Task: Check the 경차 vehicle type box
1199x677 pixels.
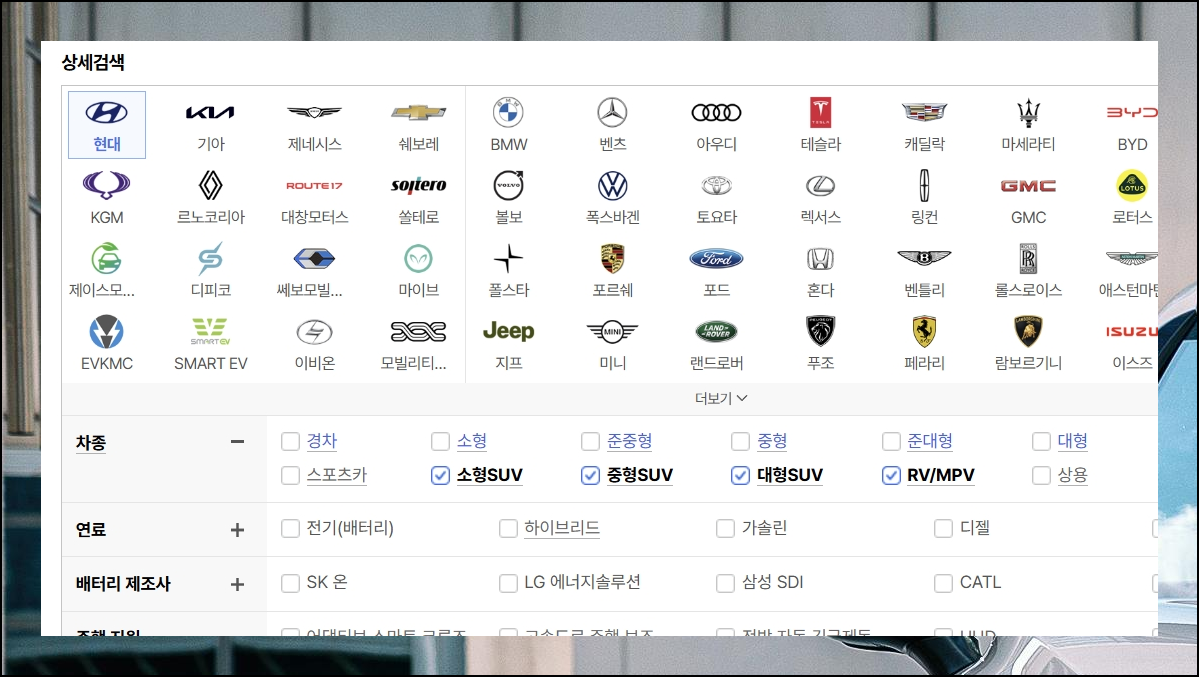Action: [290, 441]
